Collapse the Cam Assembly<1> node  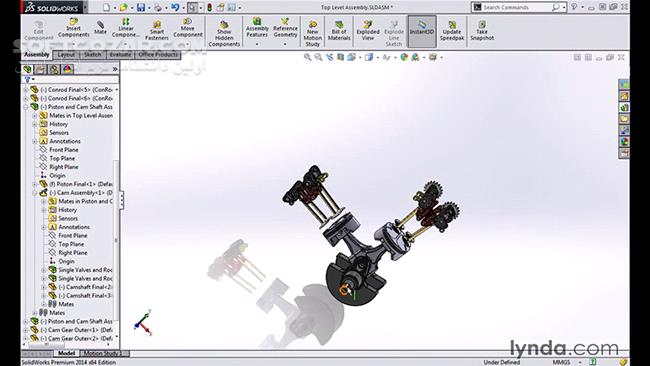35,193
